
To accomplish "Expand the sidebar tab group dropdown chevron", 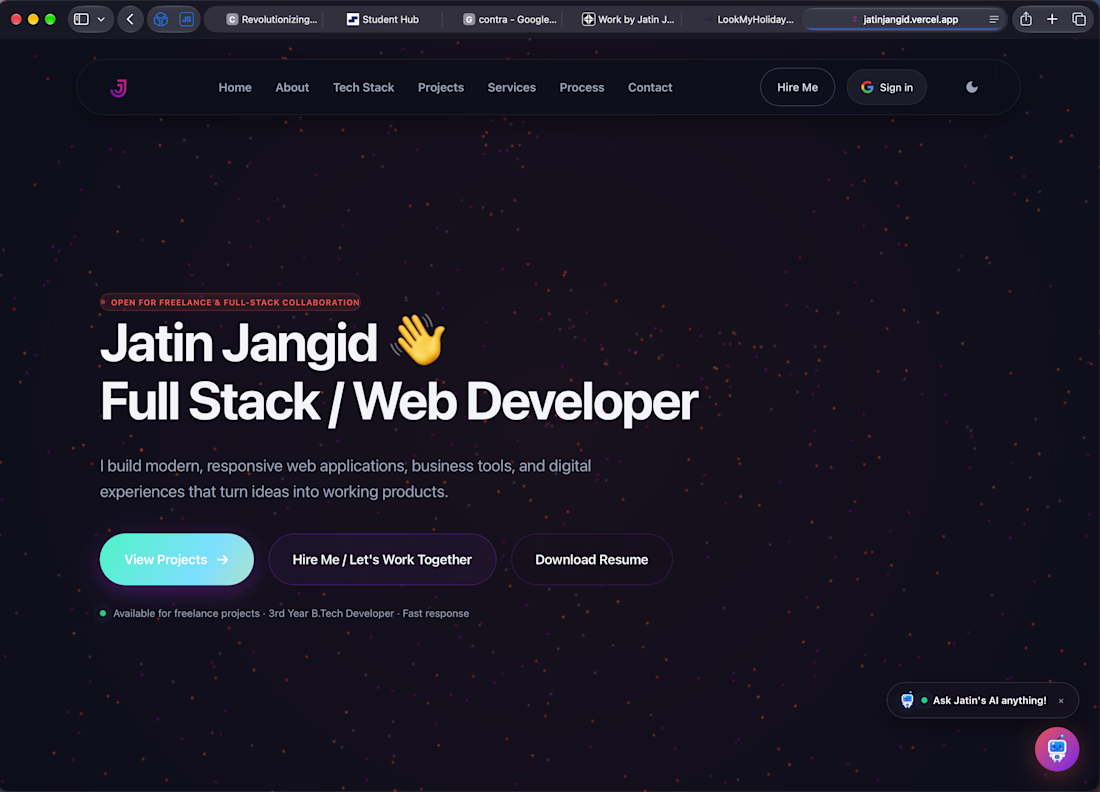I will [101, 19].
